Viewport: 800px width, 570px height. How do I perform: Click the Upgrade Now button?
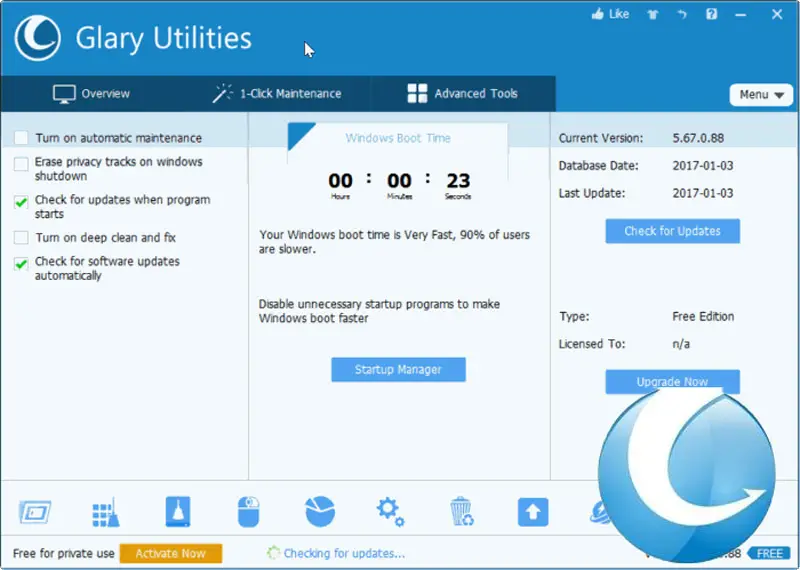[672, 382]
